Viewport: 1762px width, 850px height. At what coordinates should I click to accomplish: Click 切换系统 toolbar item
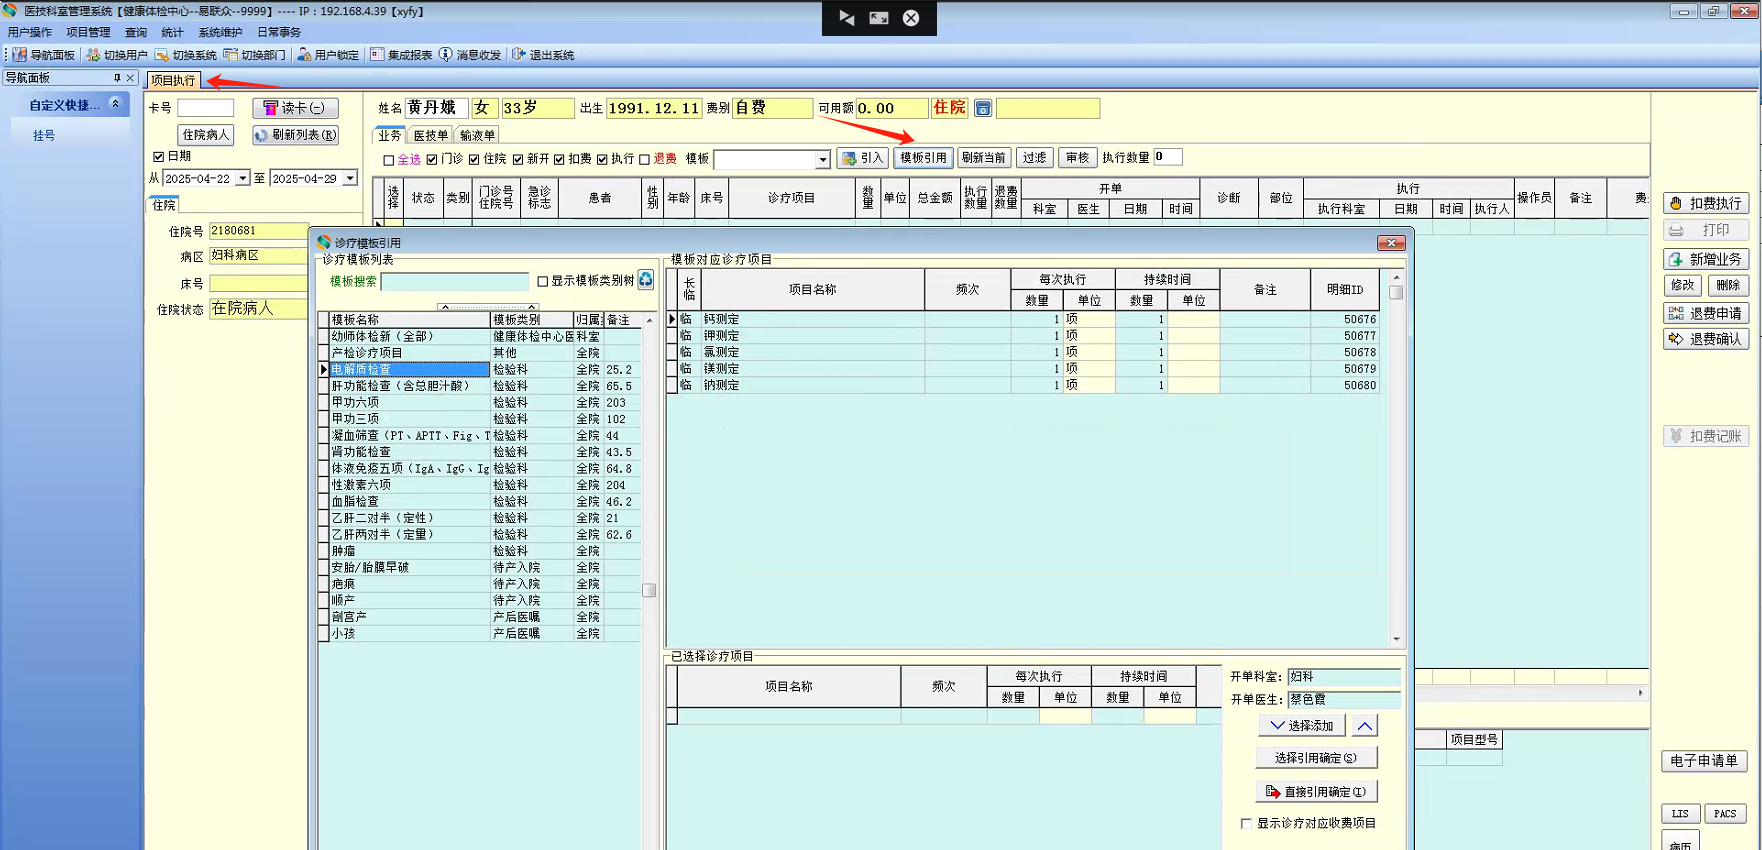click(x=186, y=55)
